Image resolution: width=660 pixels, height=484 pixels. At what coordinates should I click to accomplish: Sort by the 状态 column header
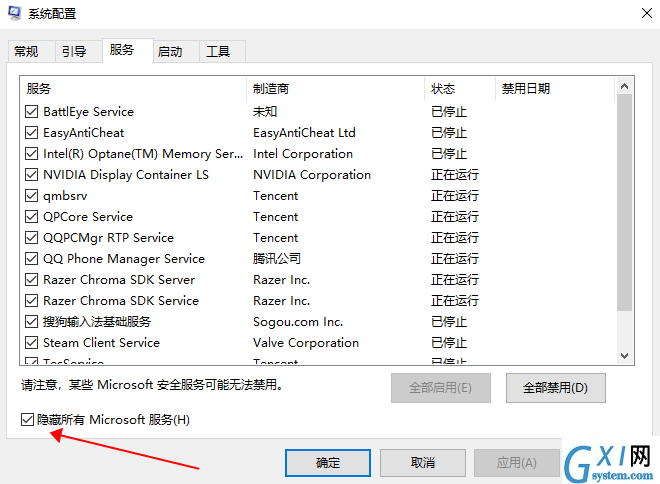tap(460, 88)
